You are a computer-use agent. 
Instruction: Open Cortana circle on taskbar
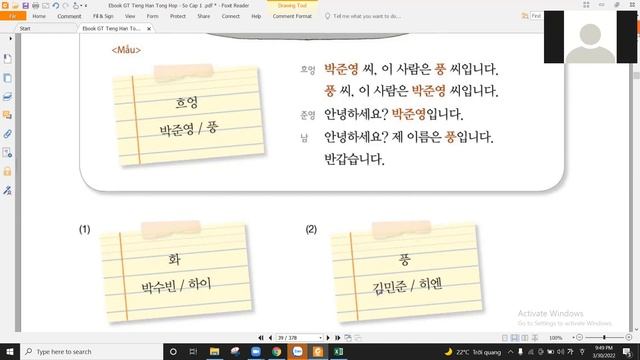point(173,351)
